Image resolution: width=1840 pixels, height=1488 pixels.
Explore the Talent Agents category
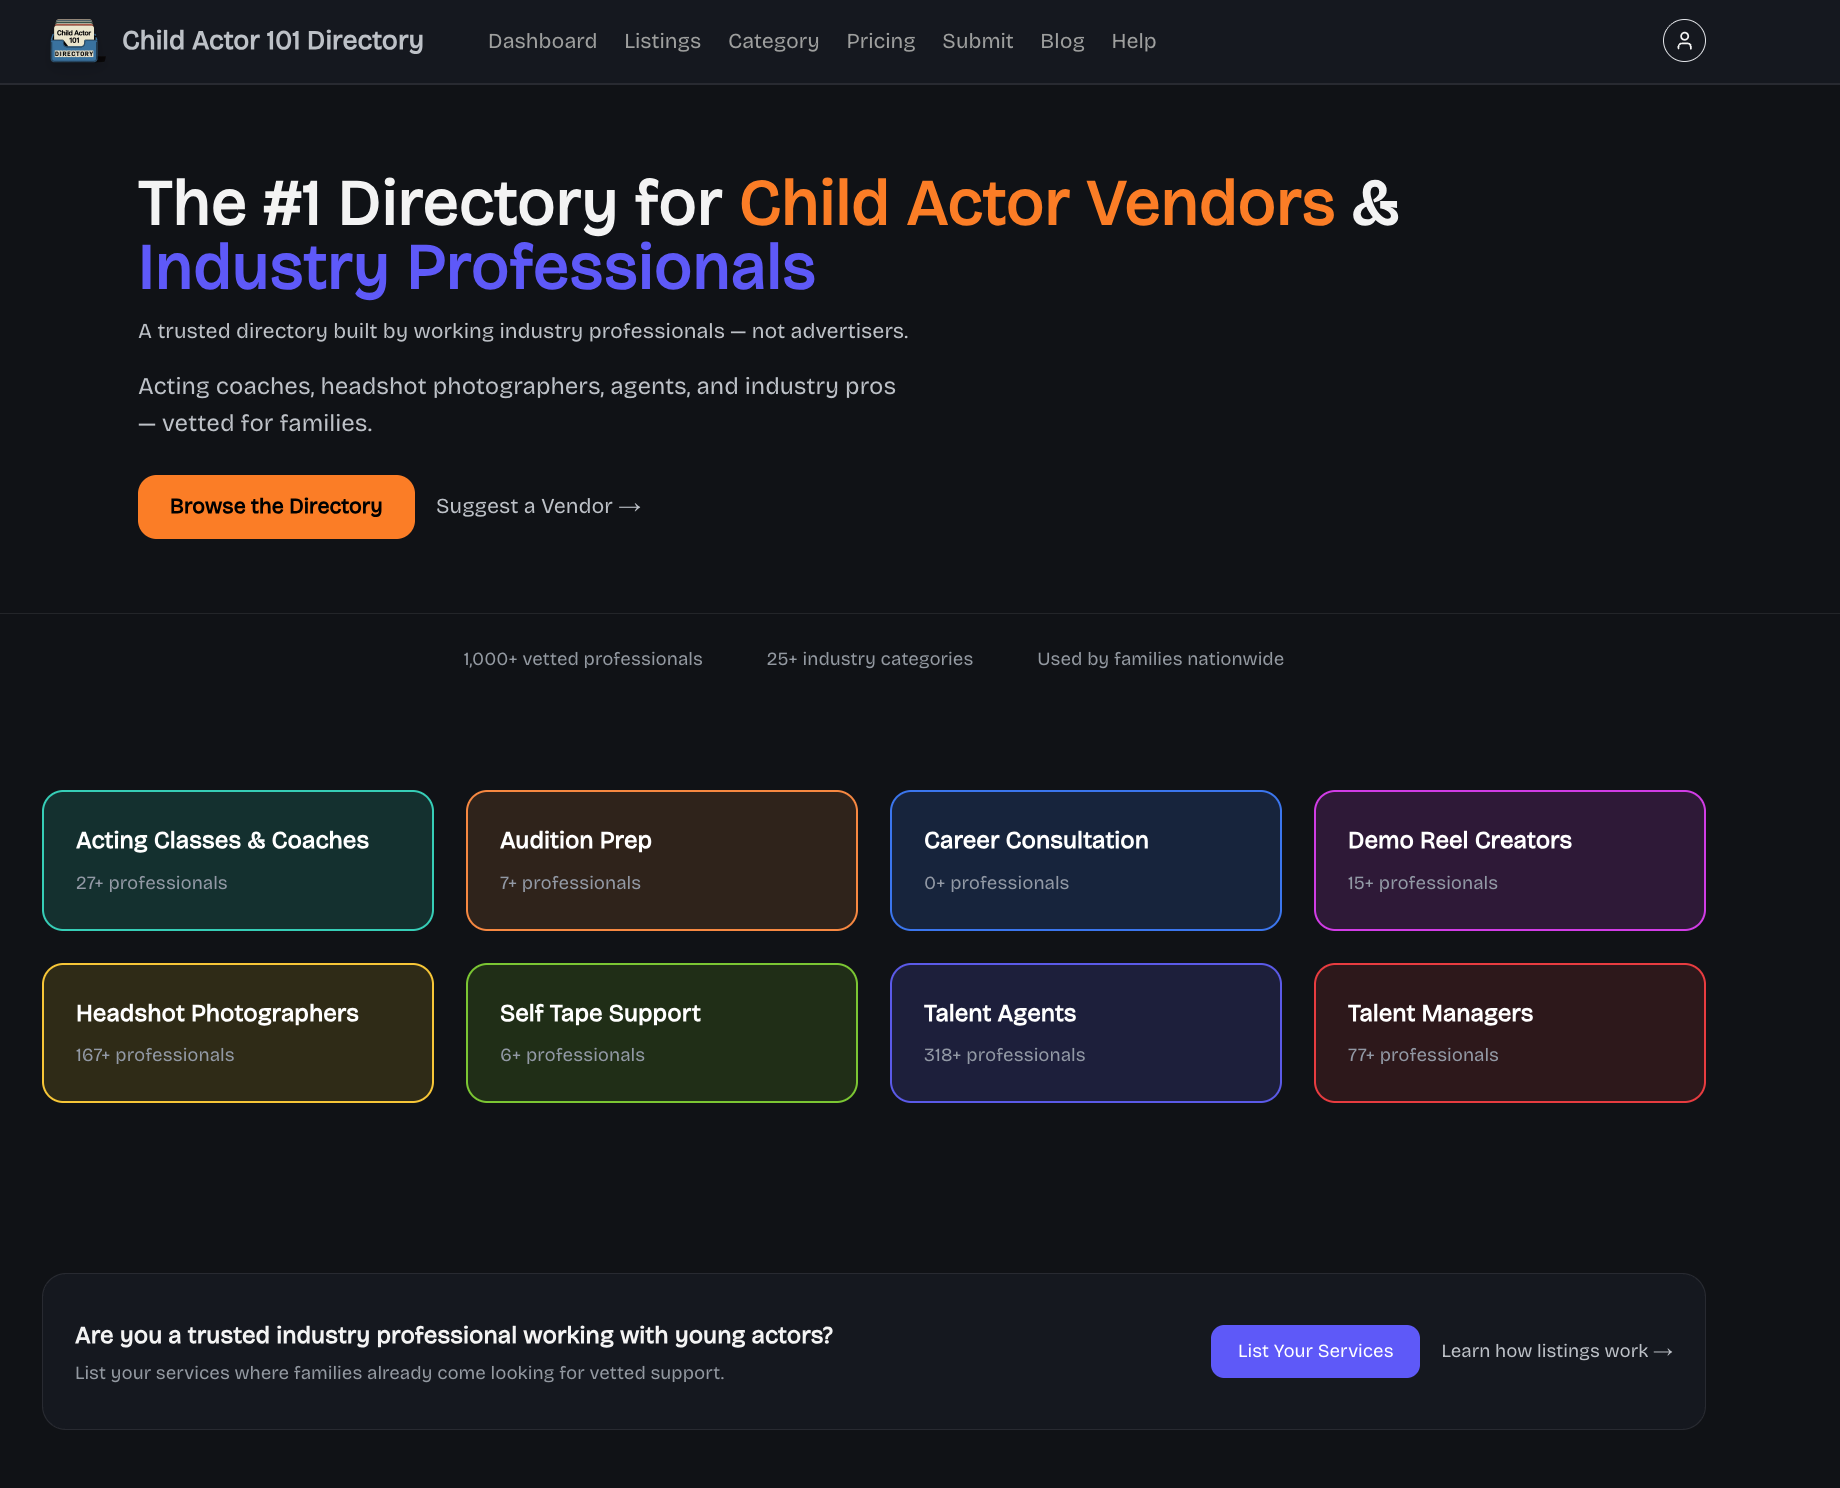pos(1085,1033)
